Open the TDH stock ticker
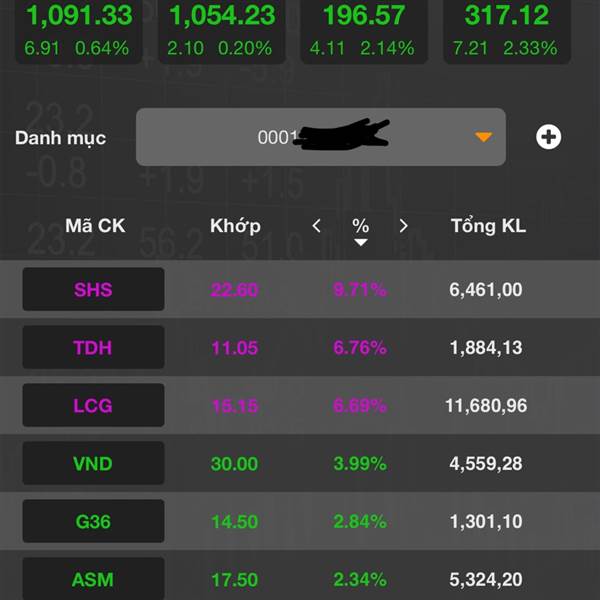The image size is (600, 600). coord(93,347)
